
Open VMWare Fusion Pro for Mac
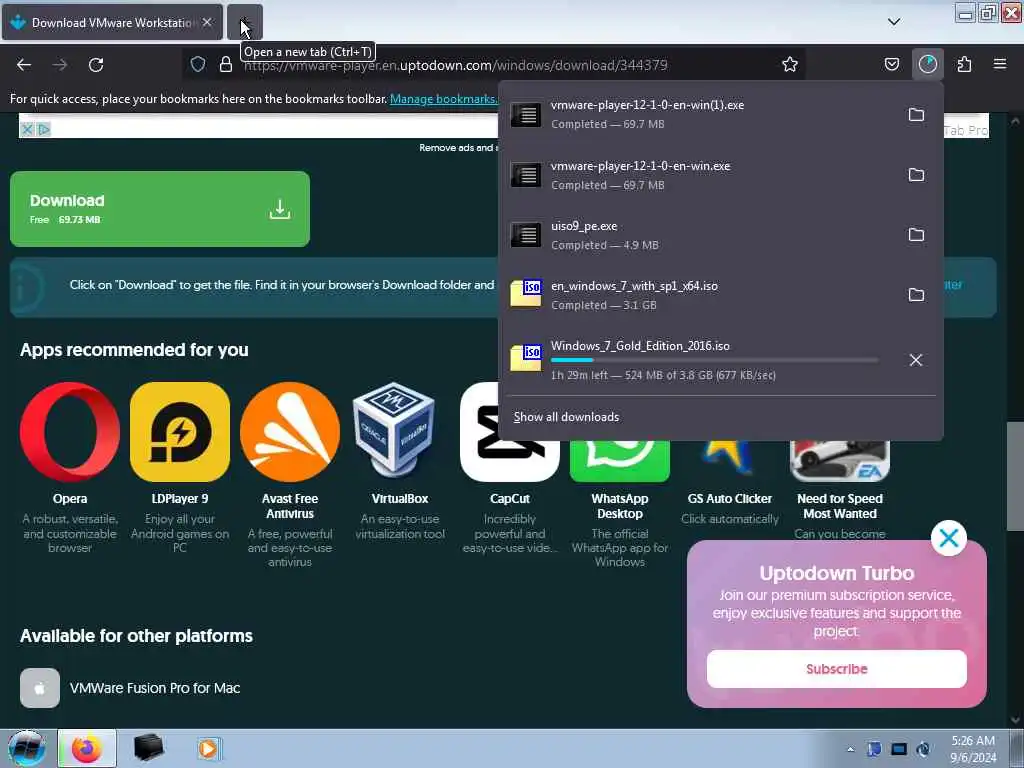point(155,688)
